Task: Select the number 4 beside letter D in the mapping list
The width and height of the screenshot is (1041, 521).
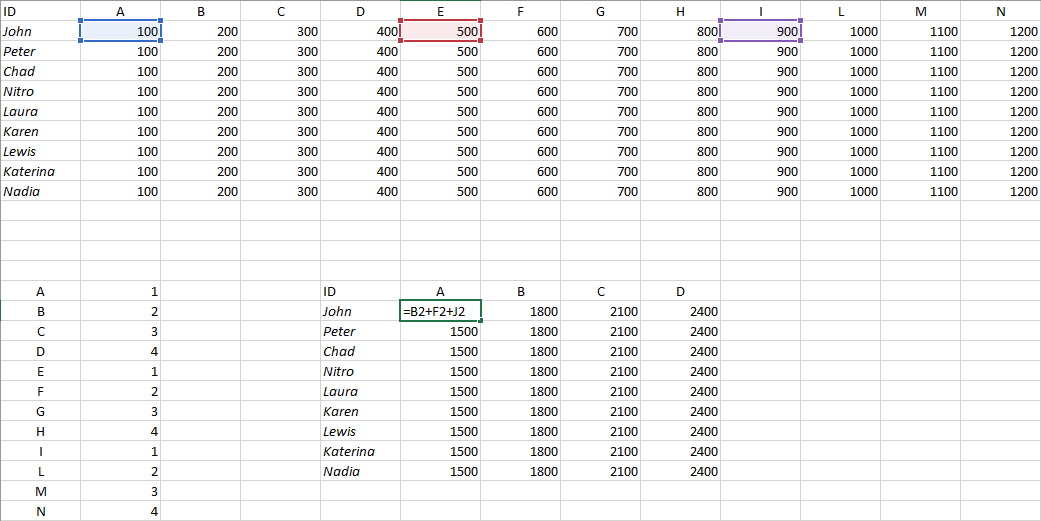Action: 120,350
